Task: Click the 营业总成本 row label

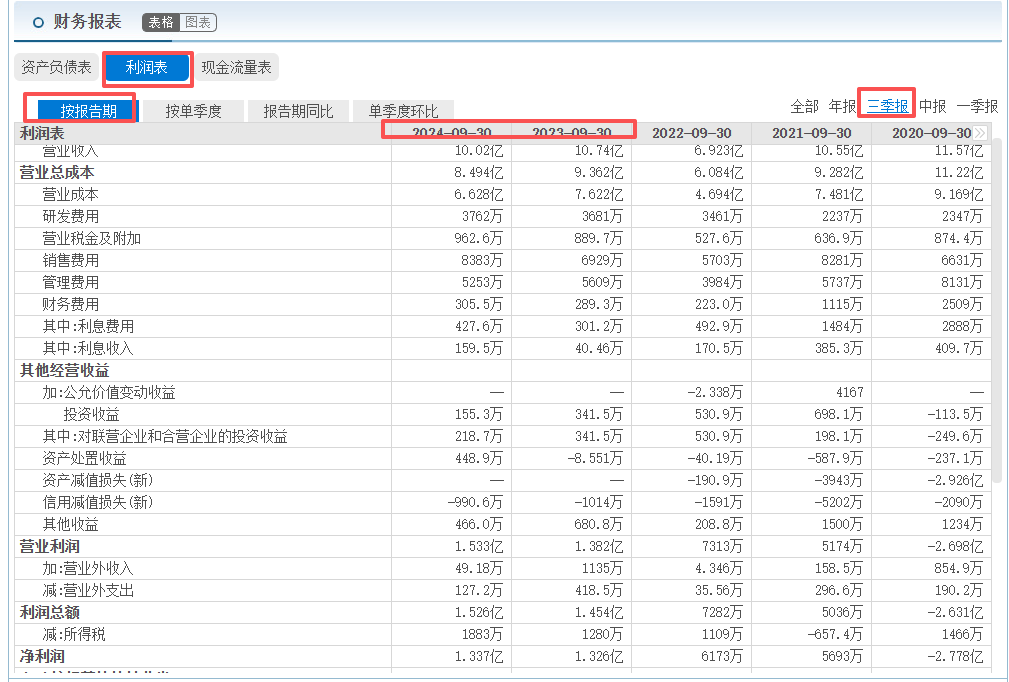Action: tap(57, 172)
